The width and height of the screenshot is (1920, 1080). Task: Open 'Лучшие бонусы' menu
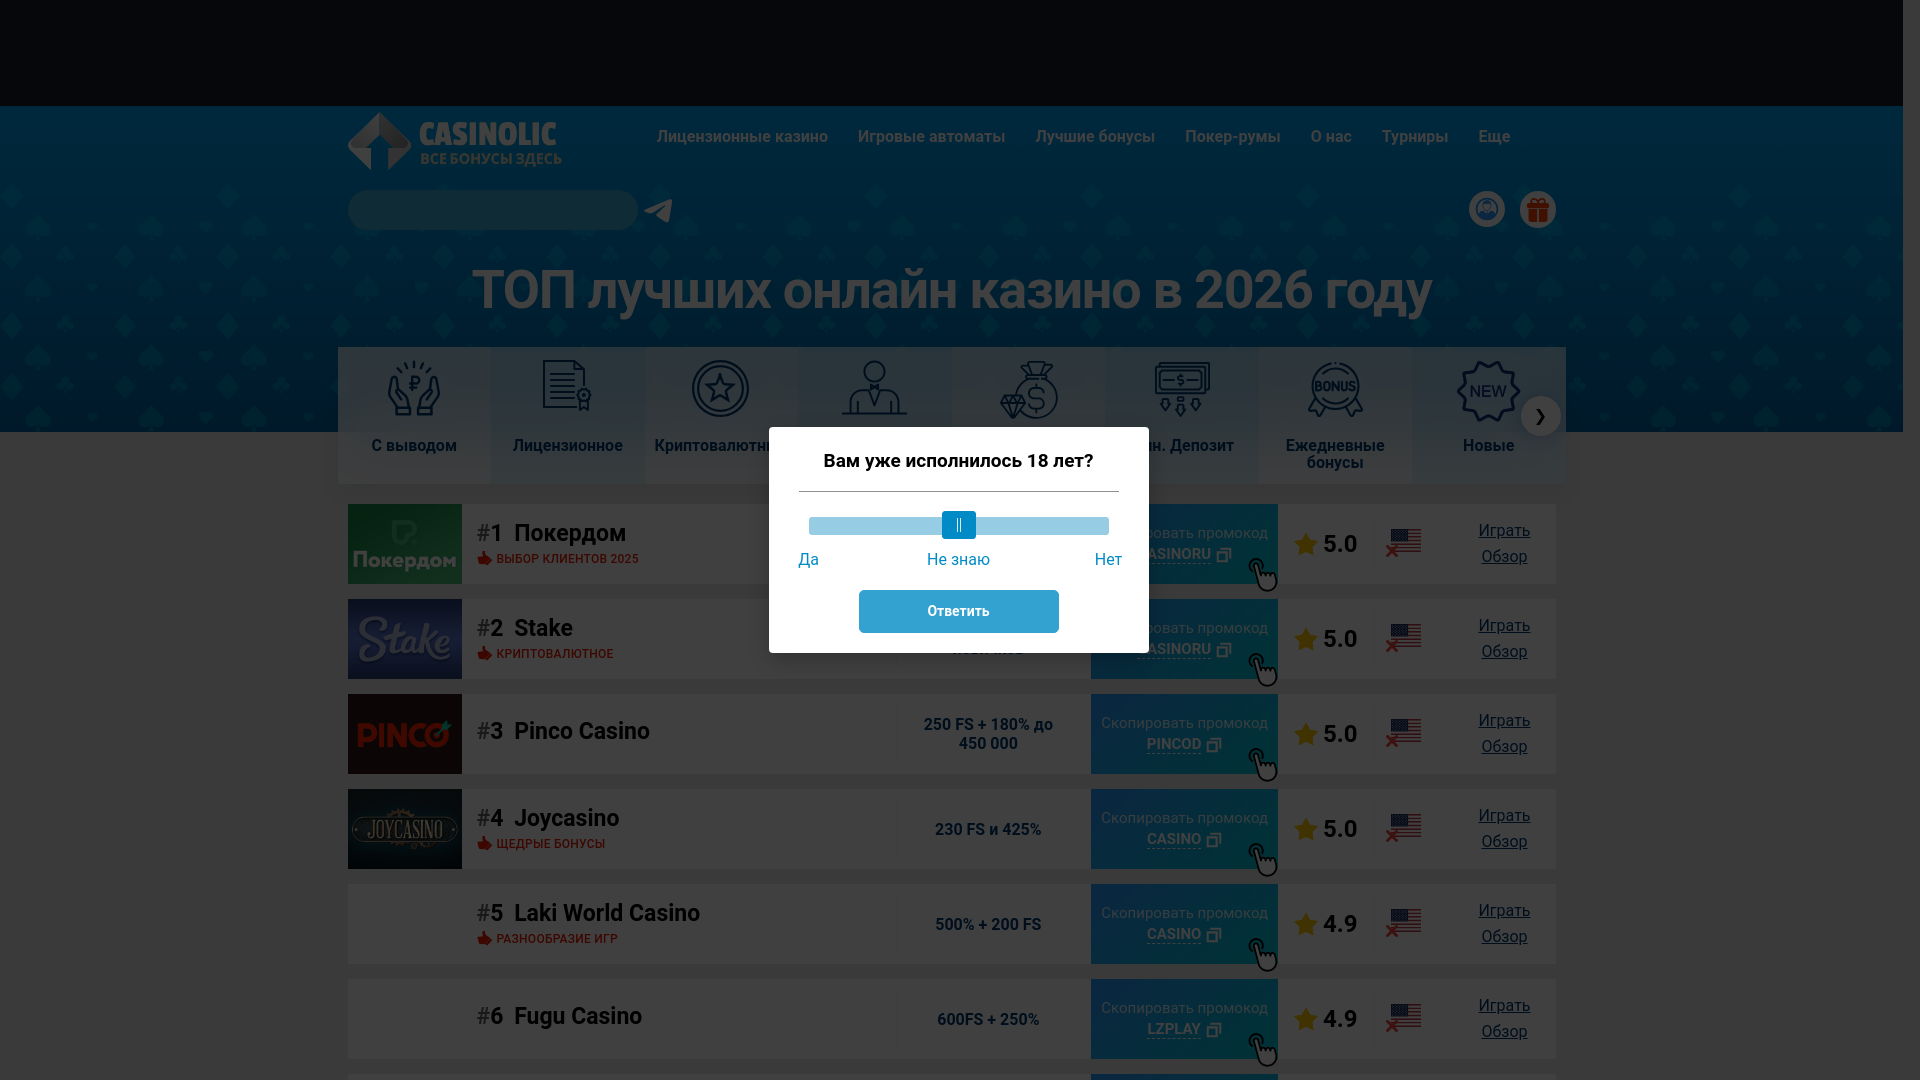coord(1095,137)
